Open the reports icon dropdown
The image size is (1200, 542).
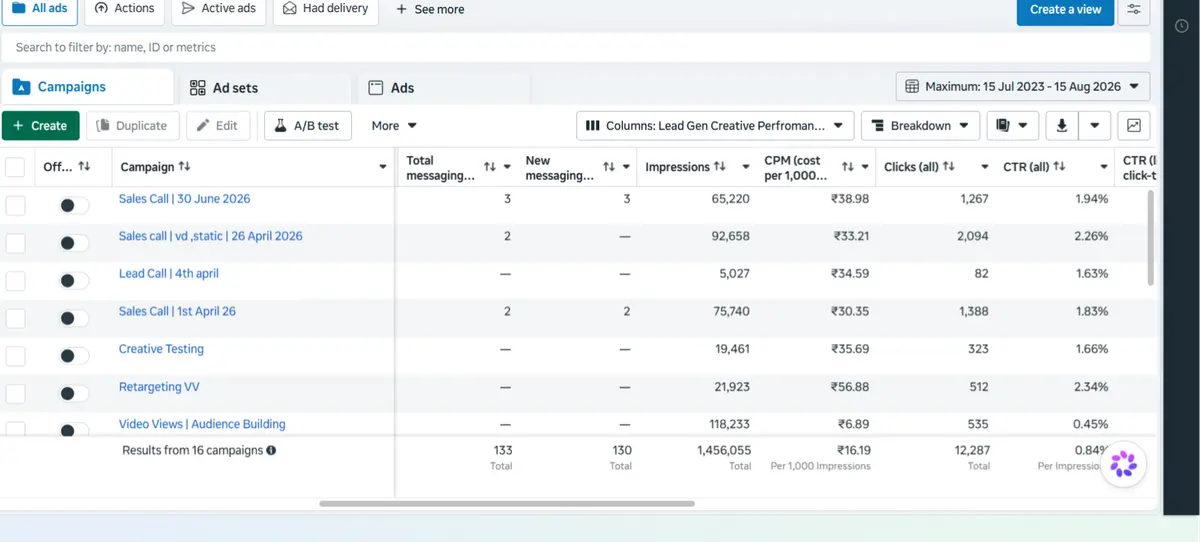[1012, 125]
